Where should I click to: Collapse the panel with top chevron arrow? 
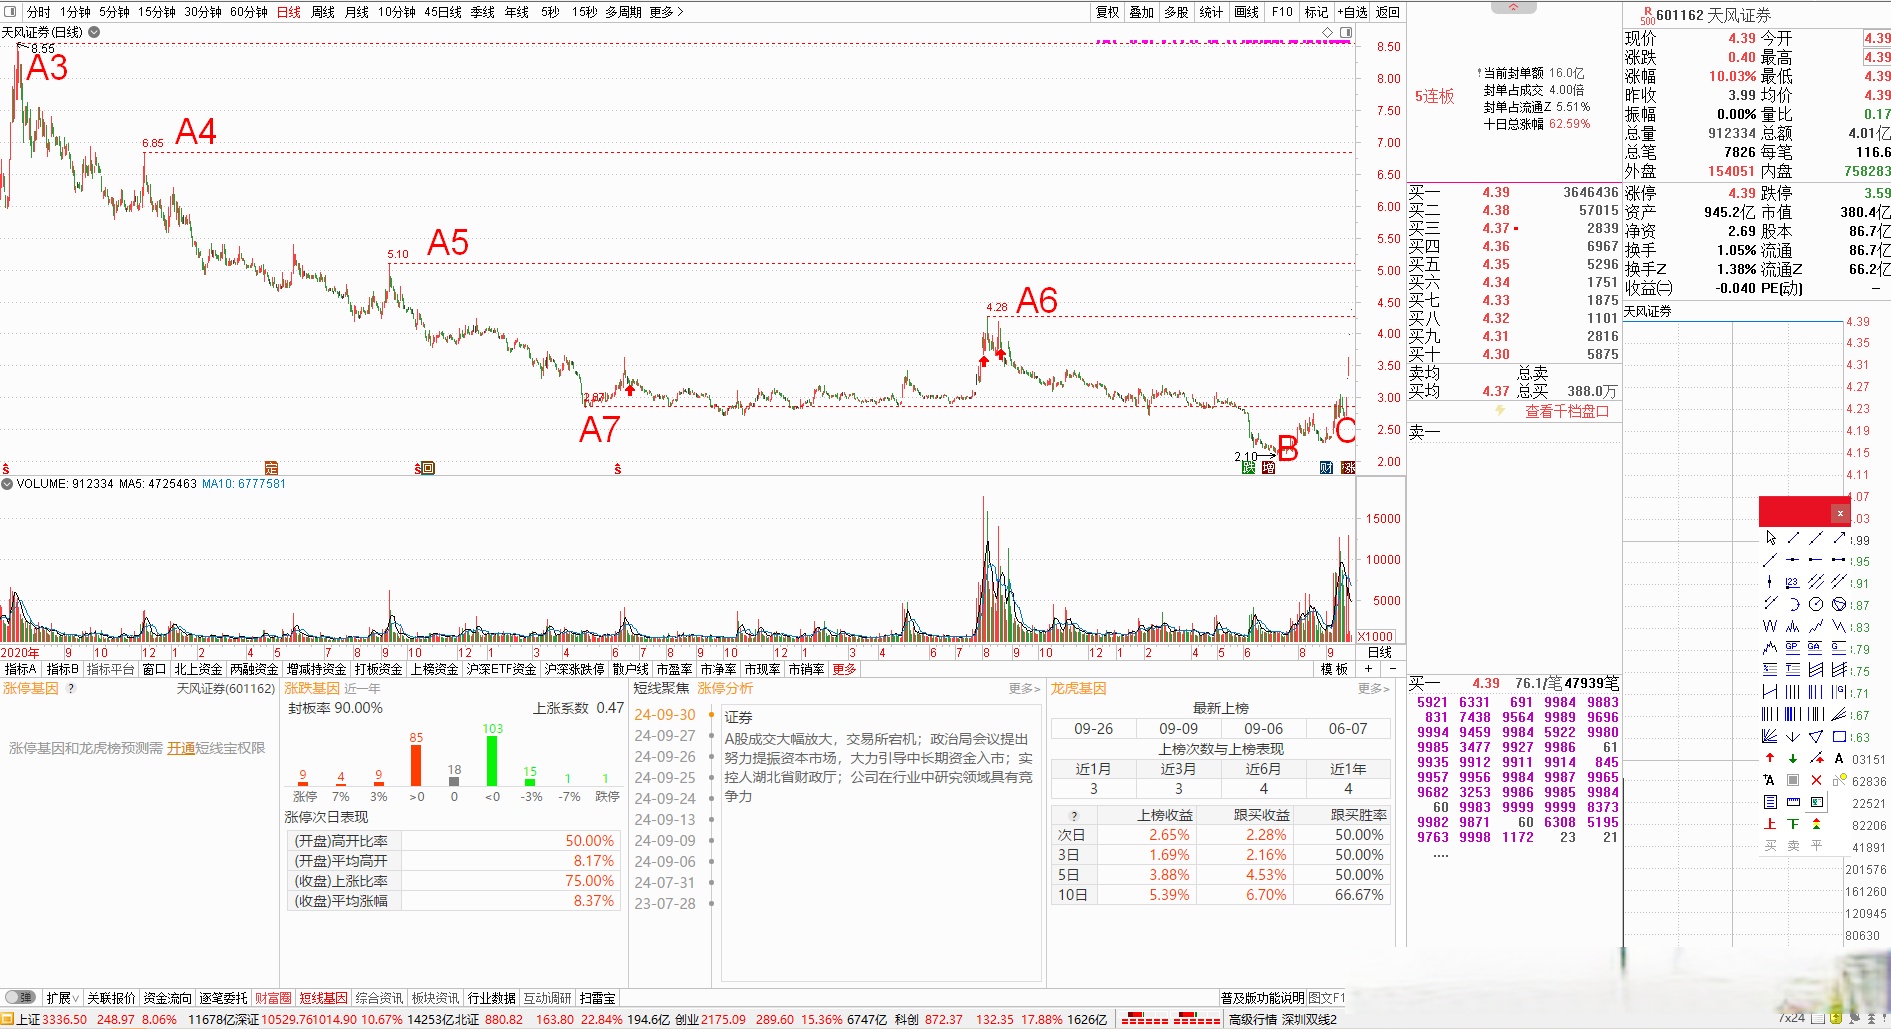1513,7
